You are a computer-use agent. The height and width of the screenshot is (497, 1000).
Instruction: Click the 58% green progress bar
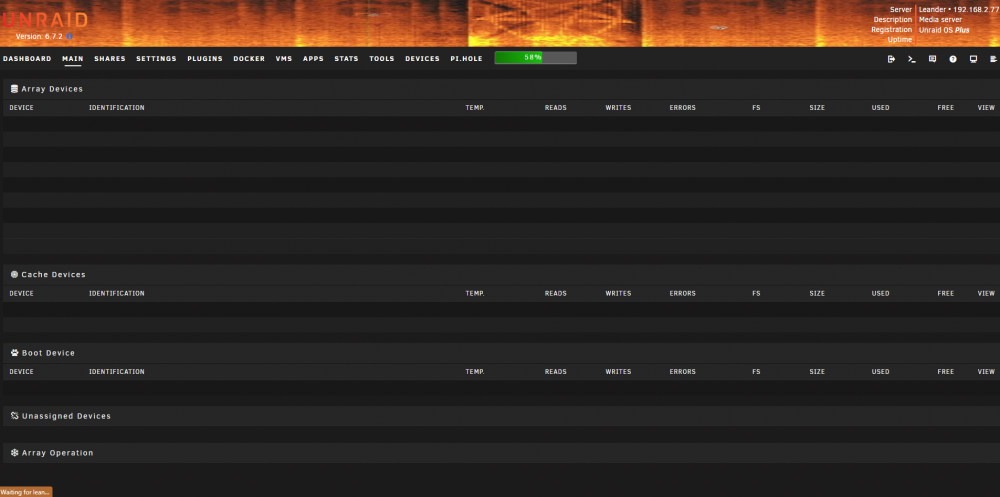(535, 58)
